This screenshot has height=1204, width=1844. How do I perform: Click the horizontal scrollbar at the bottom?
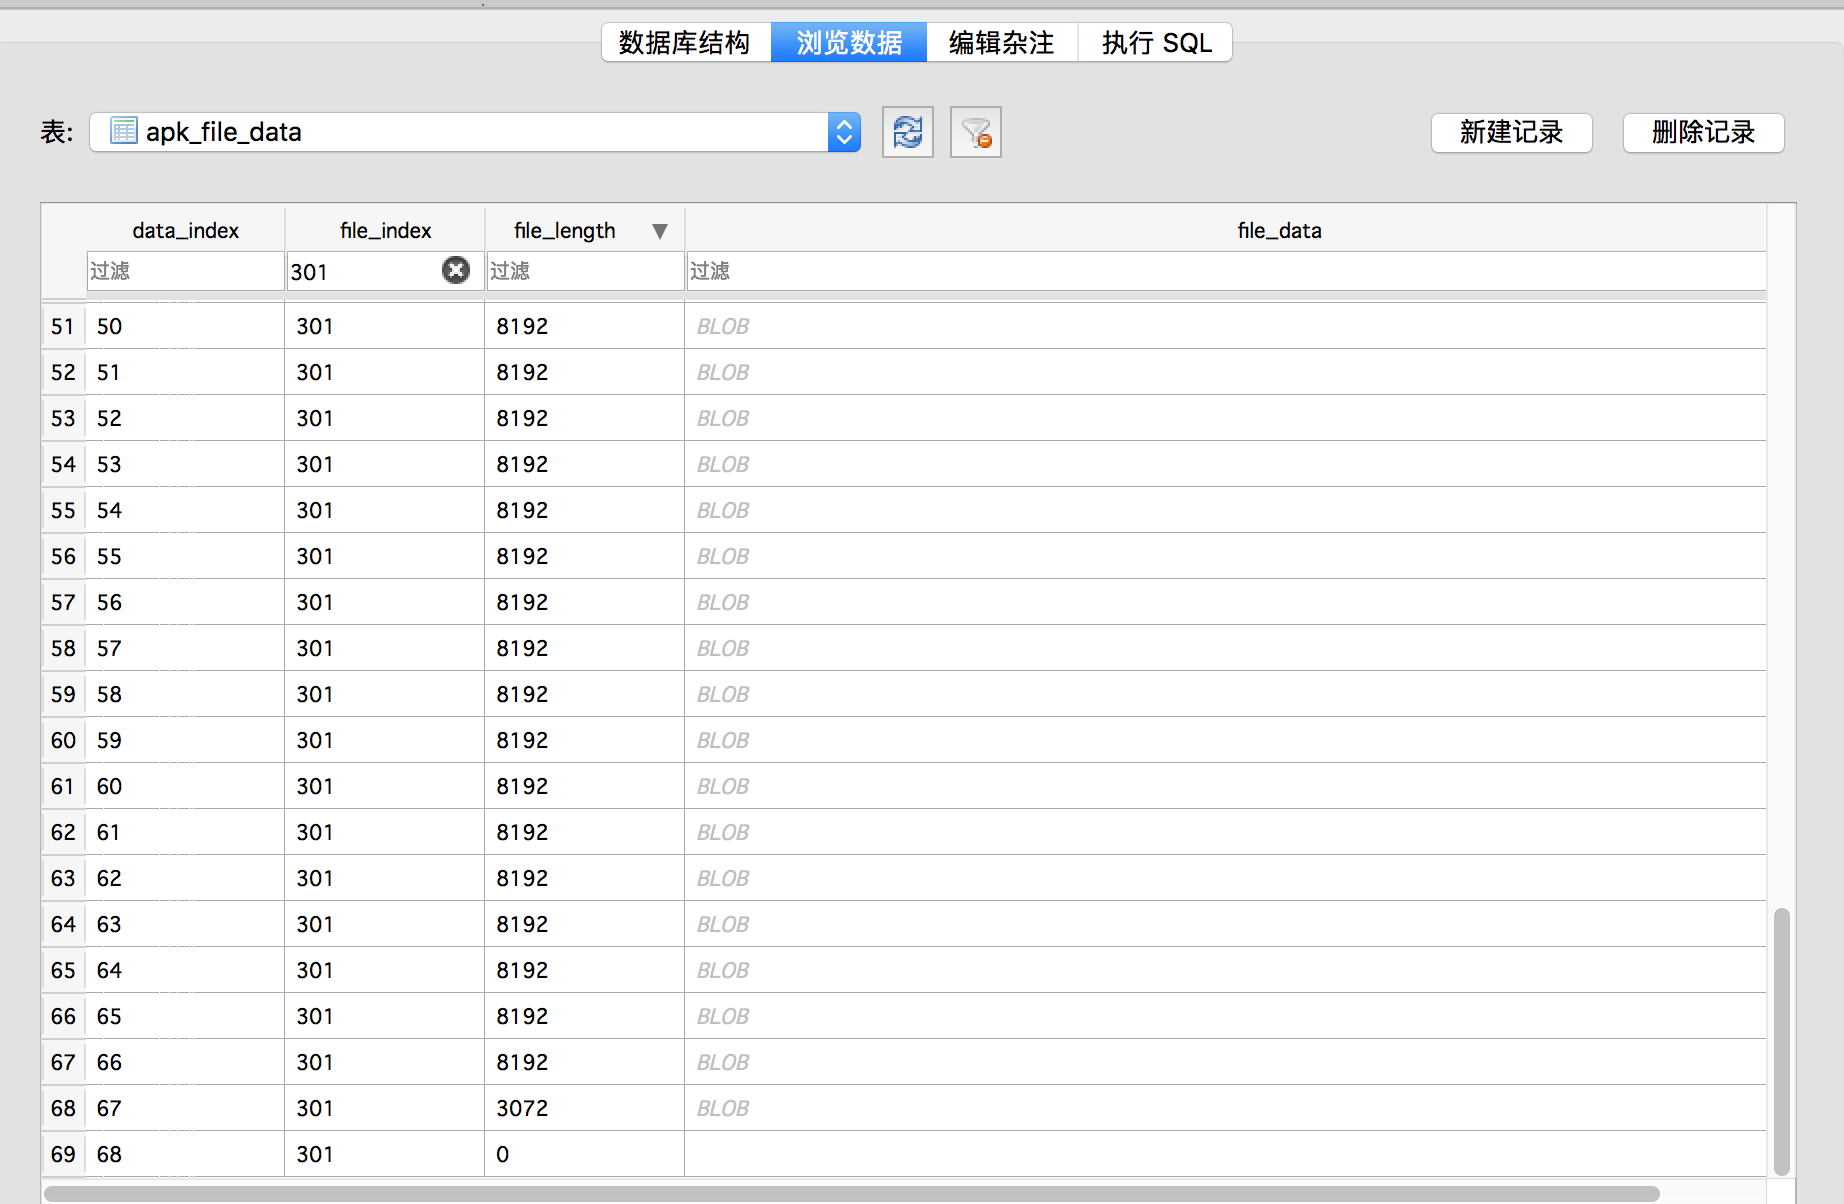click(x=850, y=1194)
